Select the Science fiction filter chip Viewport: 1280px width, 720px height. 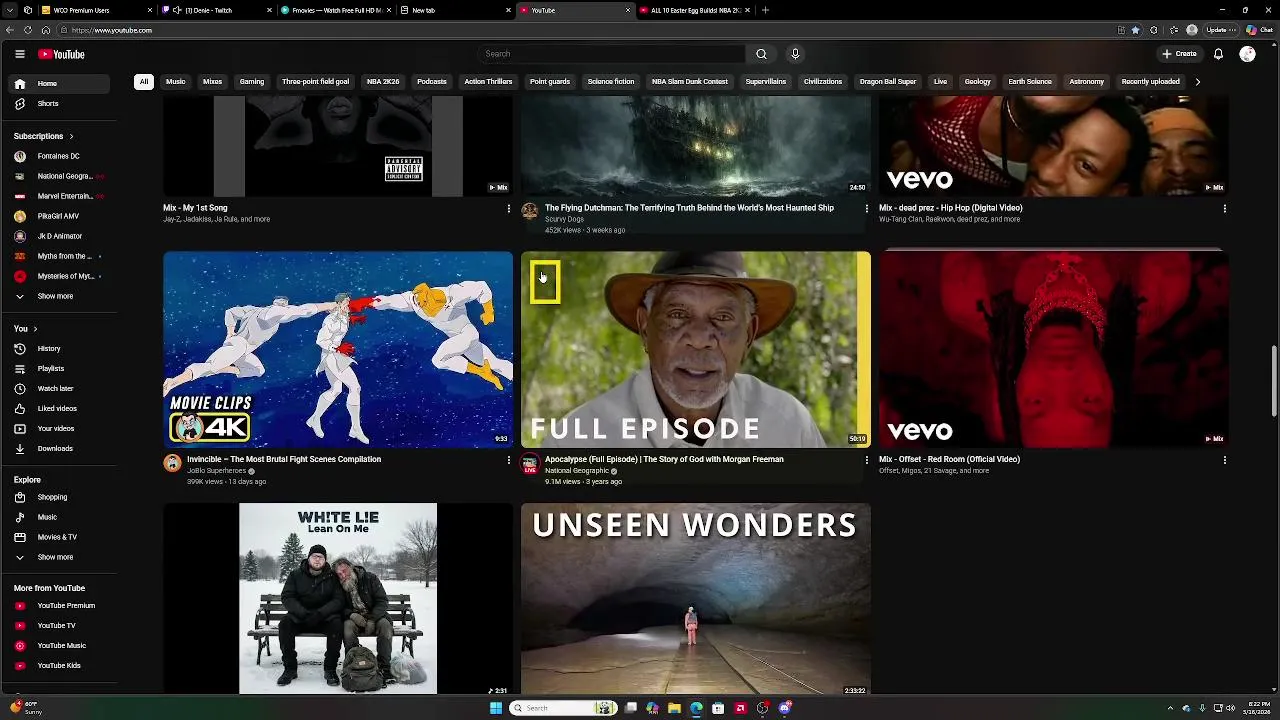click(611, 82)
